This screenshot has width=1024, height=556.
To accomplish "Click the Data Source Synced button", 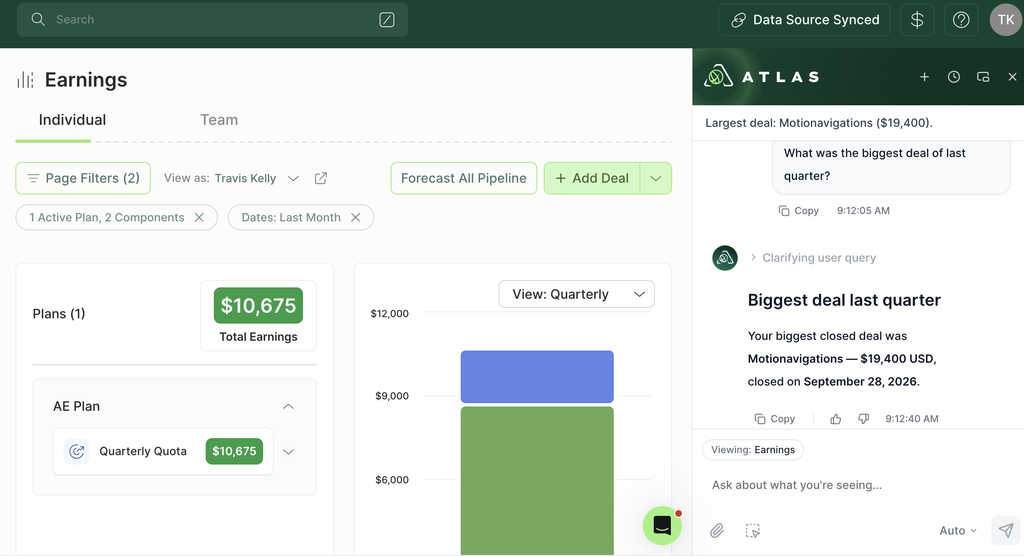I will [804, 20].
